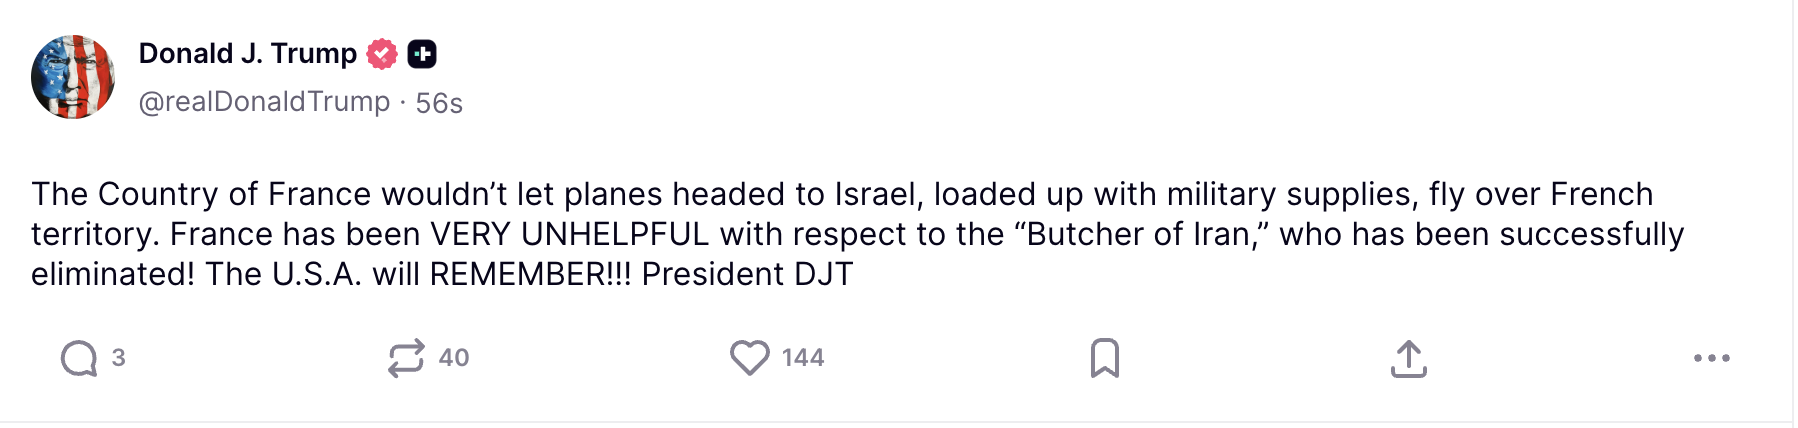Click the reply count of 3

tap(119, 358)
